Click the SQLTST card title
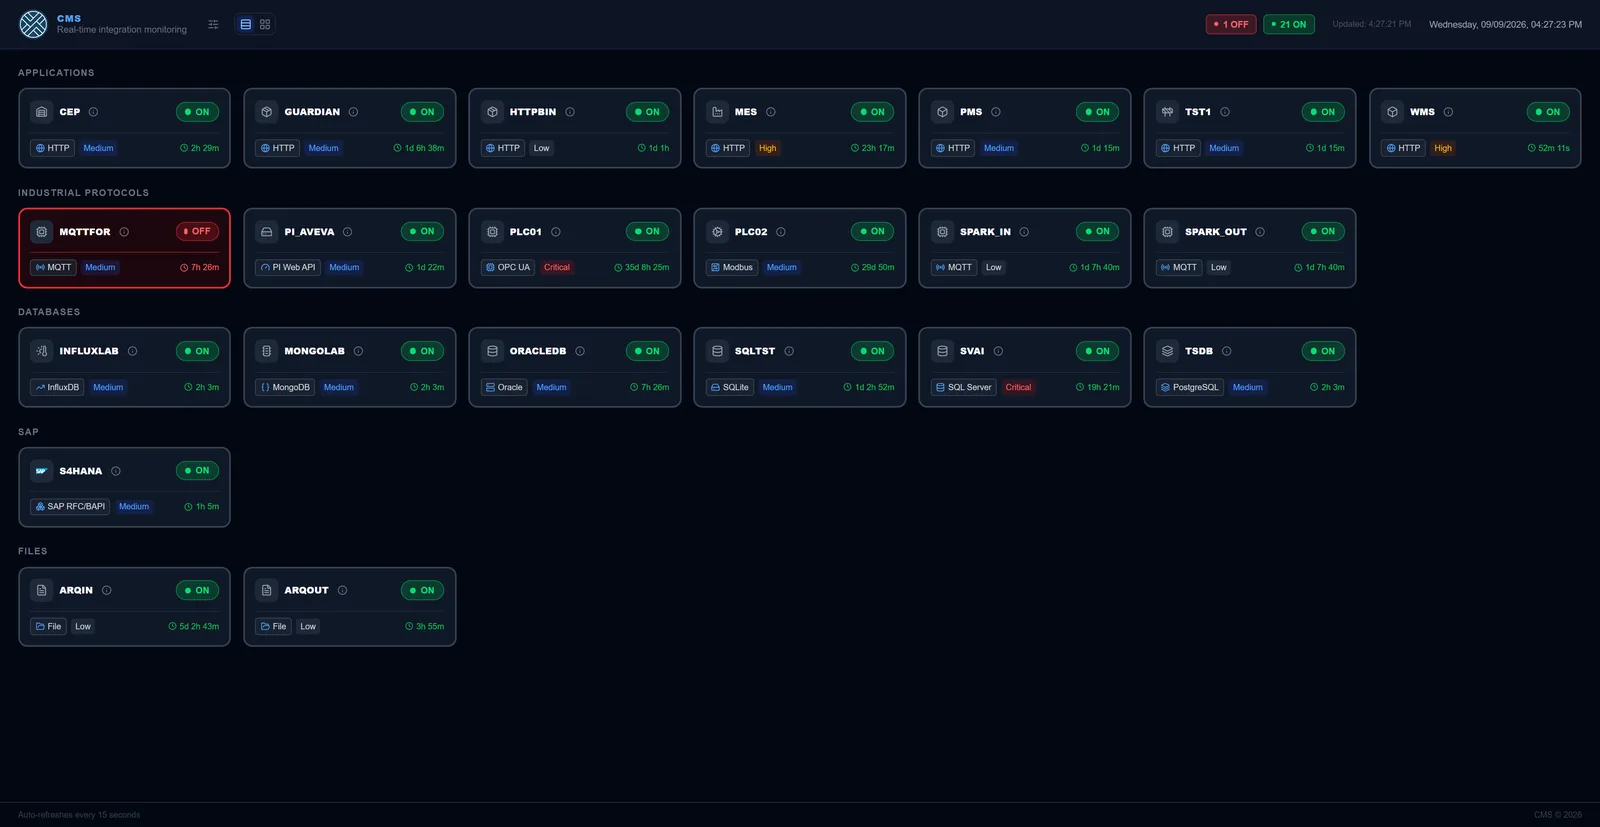1600x827 pixels. 755,351
